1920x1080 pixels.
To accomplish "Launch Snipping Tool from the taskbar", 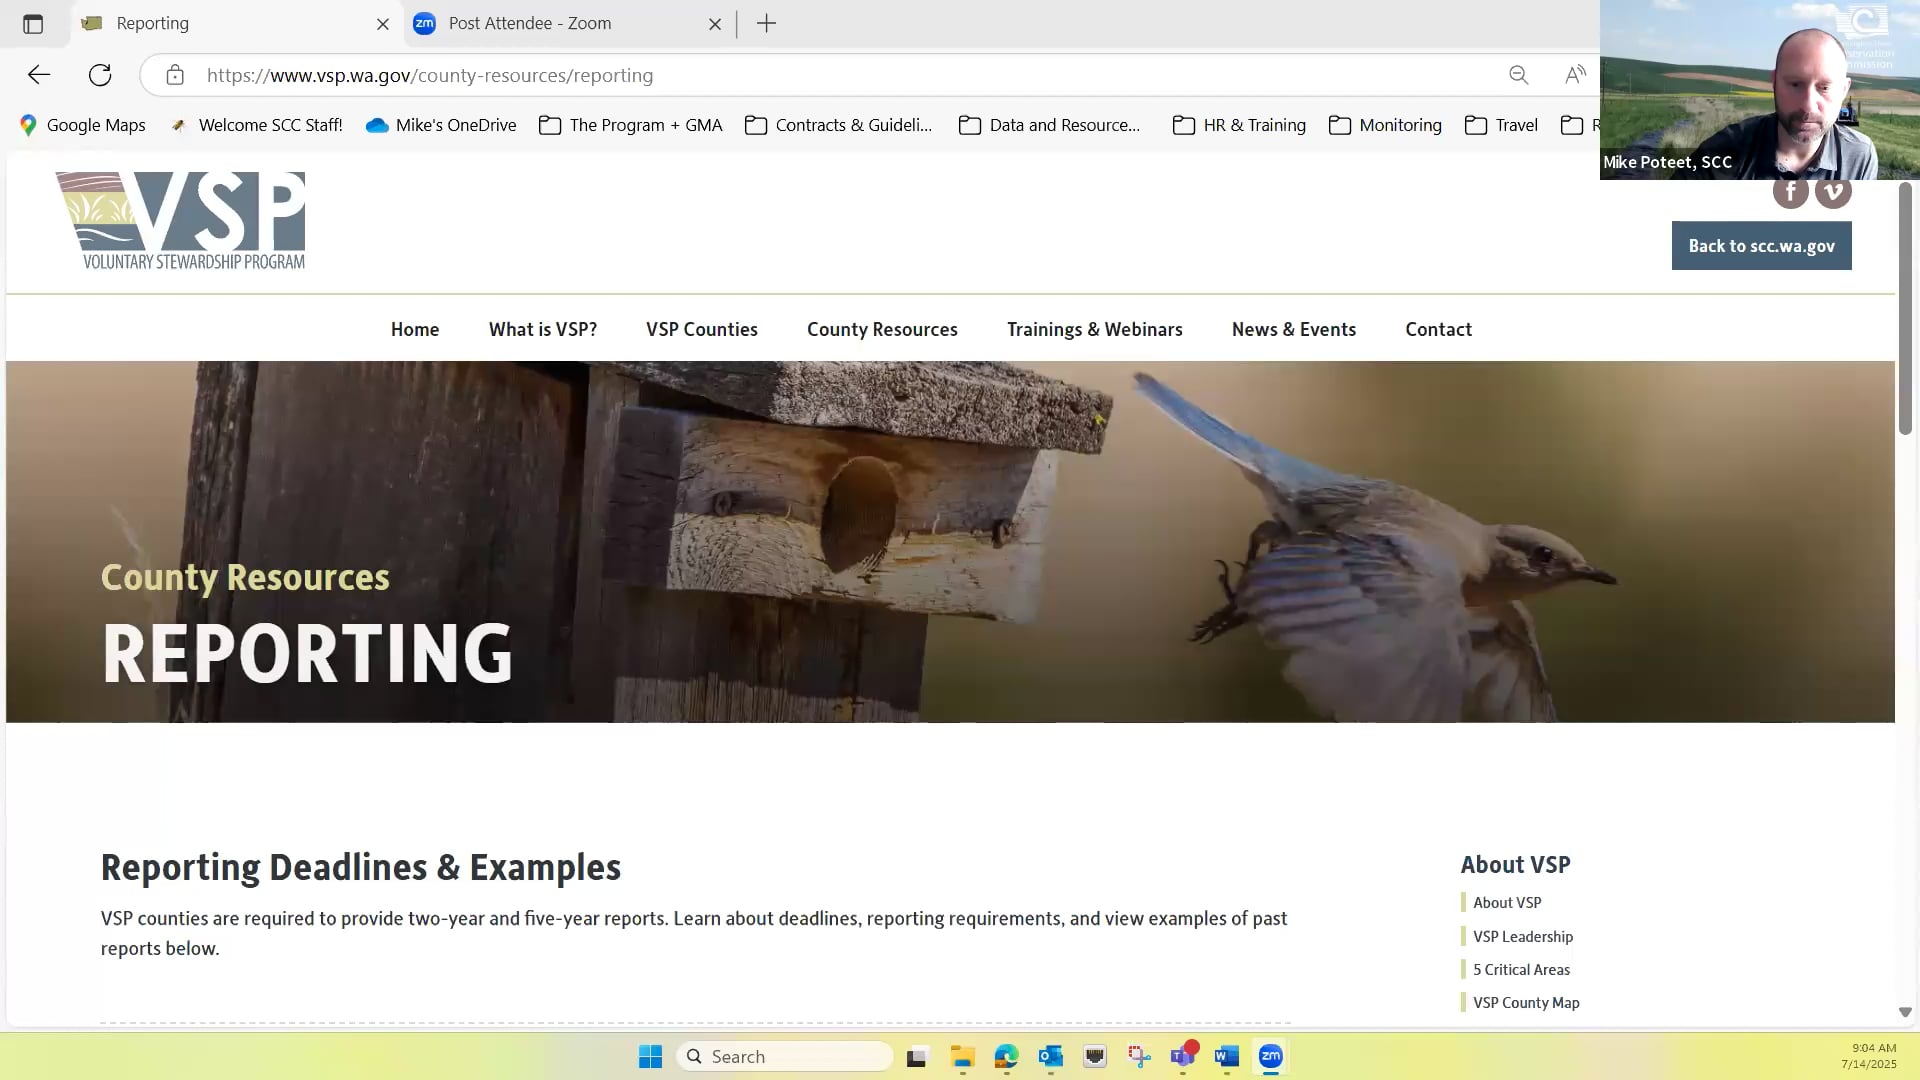I will click(1138, 1056).
